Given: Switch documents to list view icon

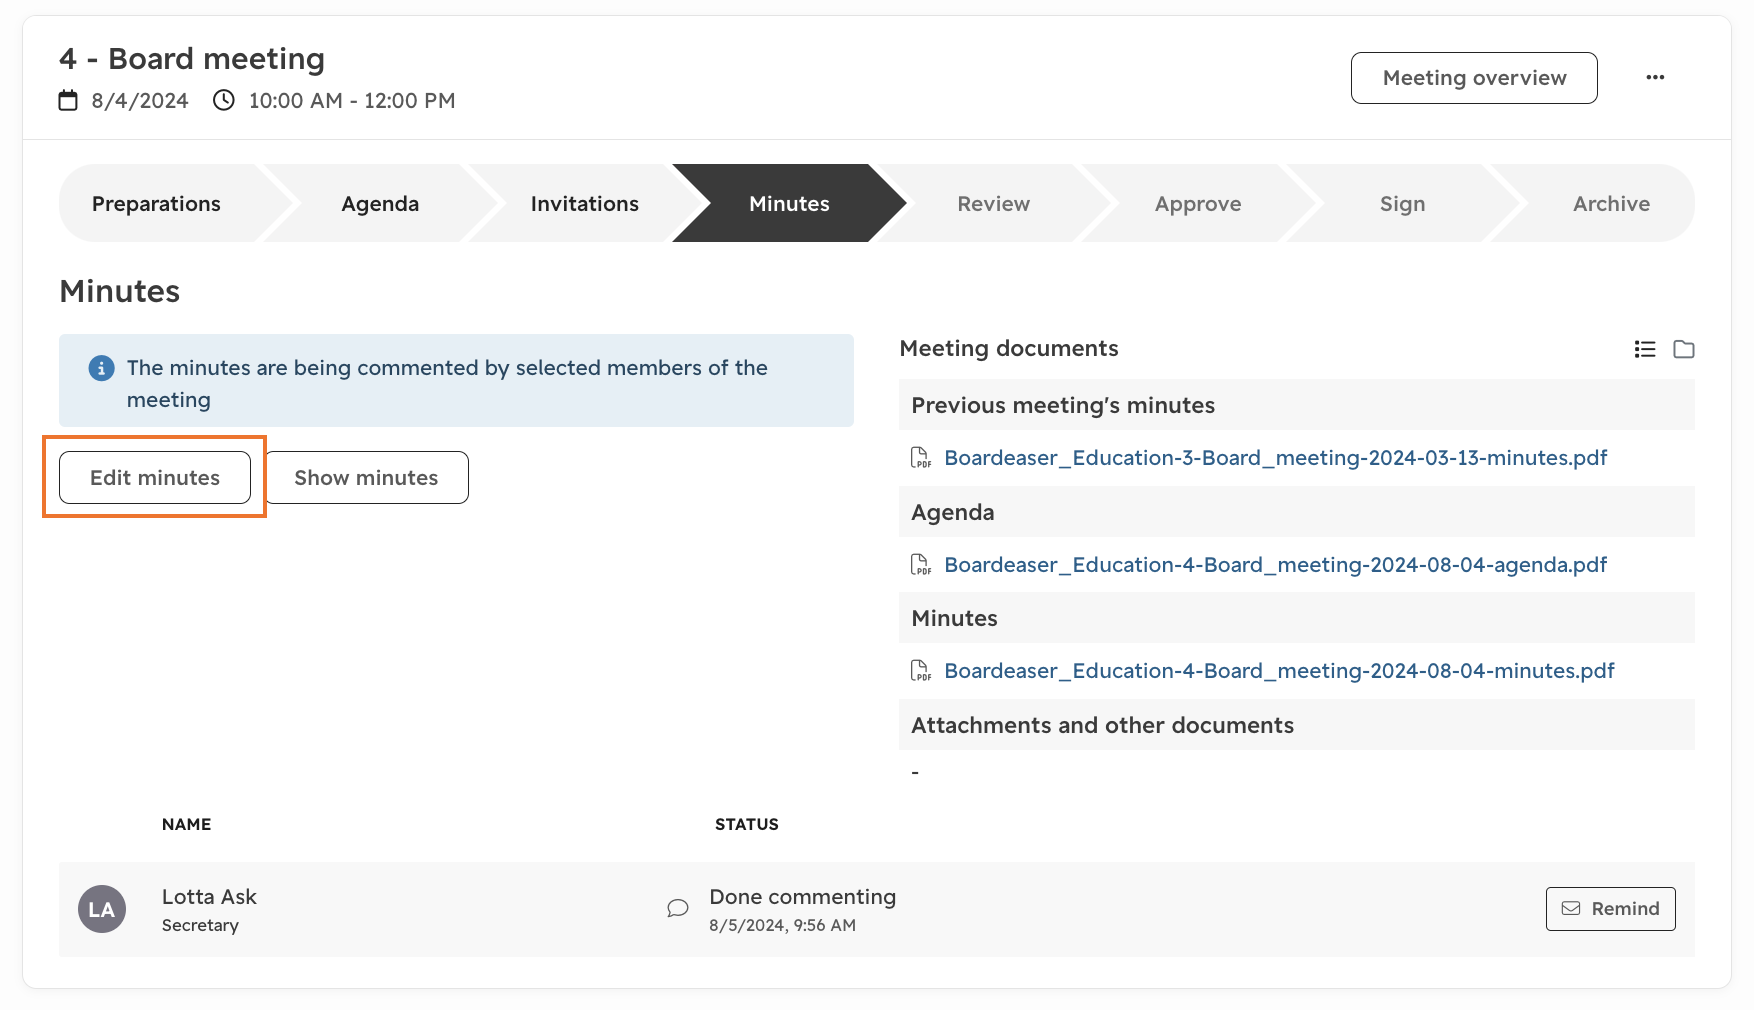Looking at the screenshot, I should [x=1645, y=349].
